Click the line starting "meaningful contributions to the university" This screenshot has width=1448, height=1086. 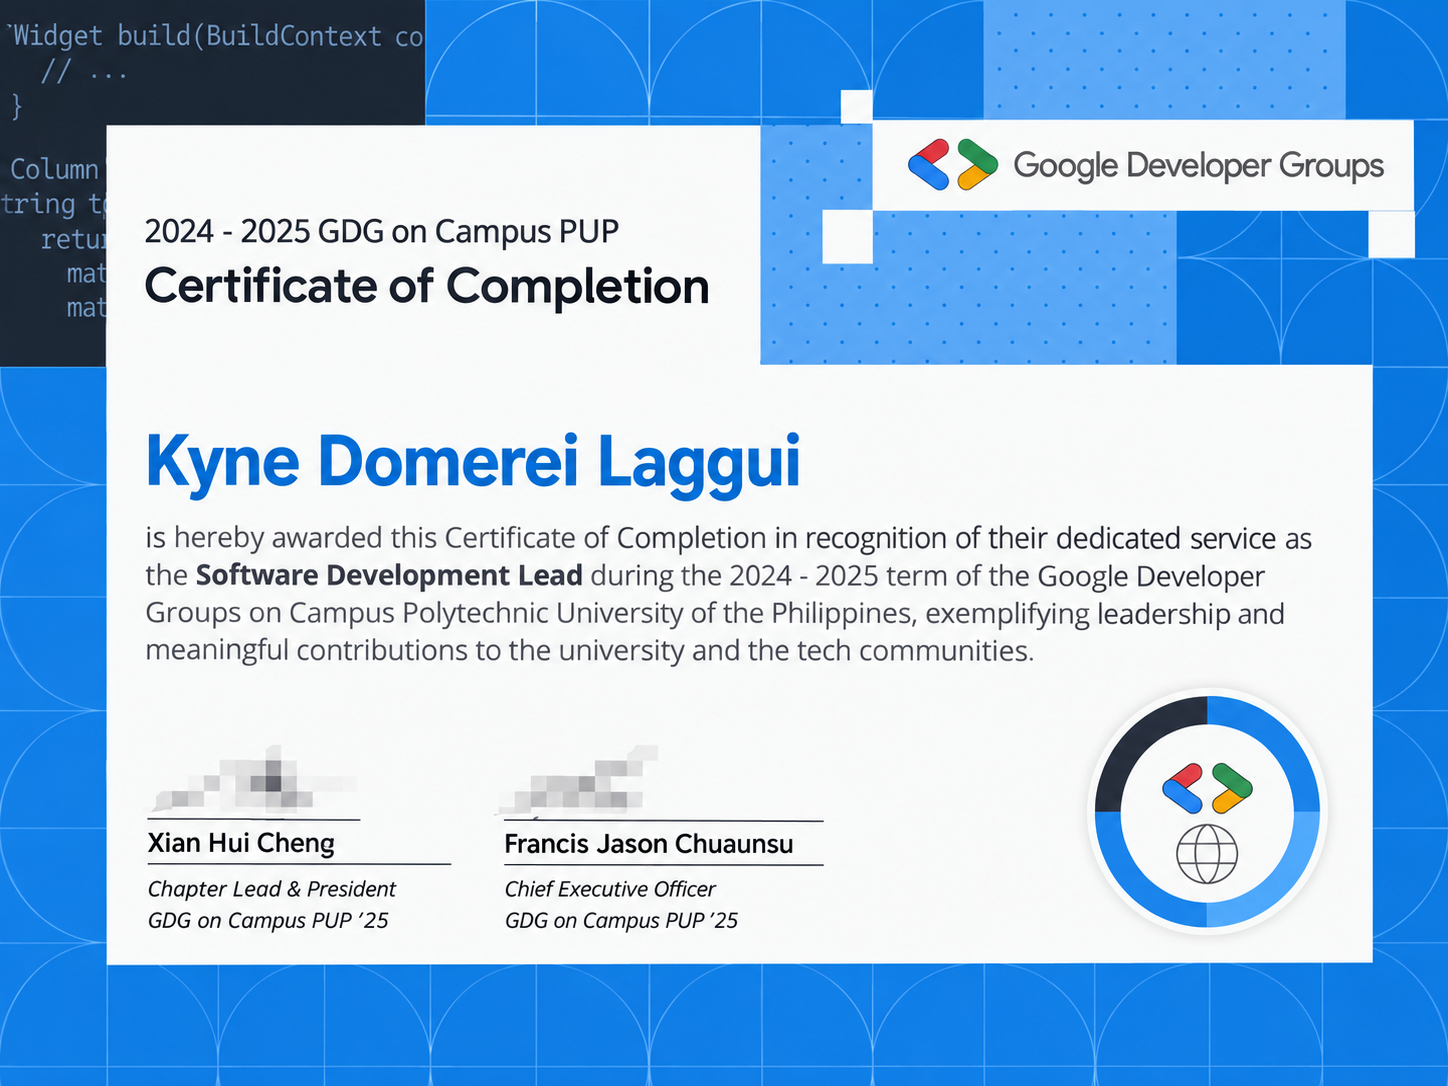590,651
